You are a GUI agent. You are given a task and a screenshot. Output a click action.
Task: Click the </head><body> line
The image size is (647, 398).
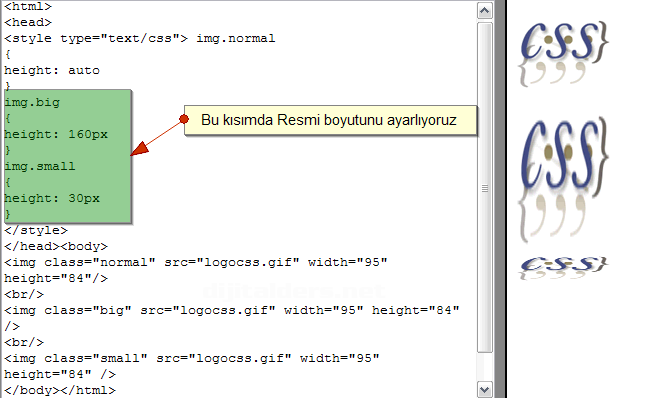56,246
